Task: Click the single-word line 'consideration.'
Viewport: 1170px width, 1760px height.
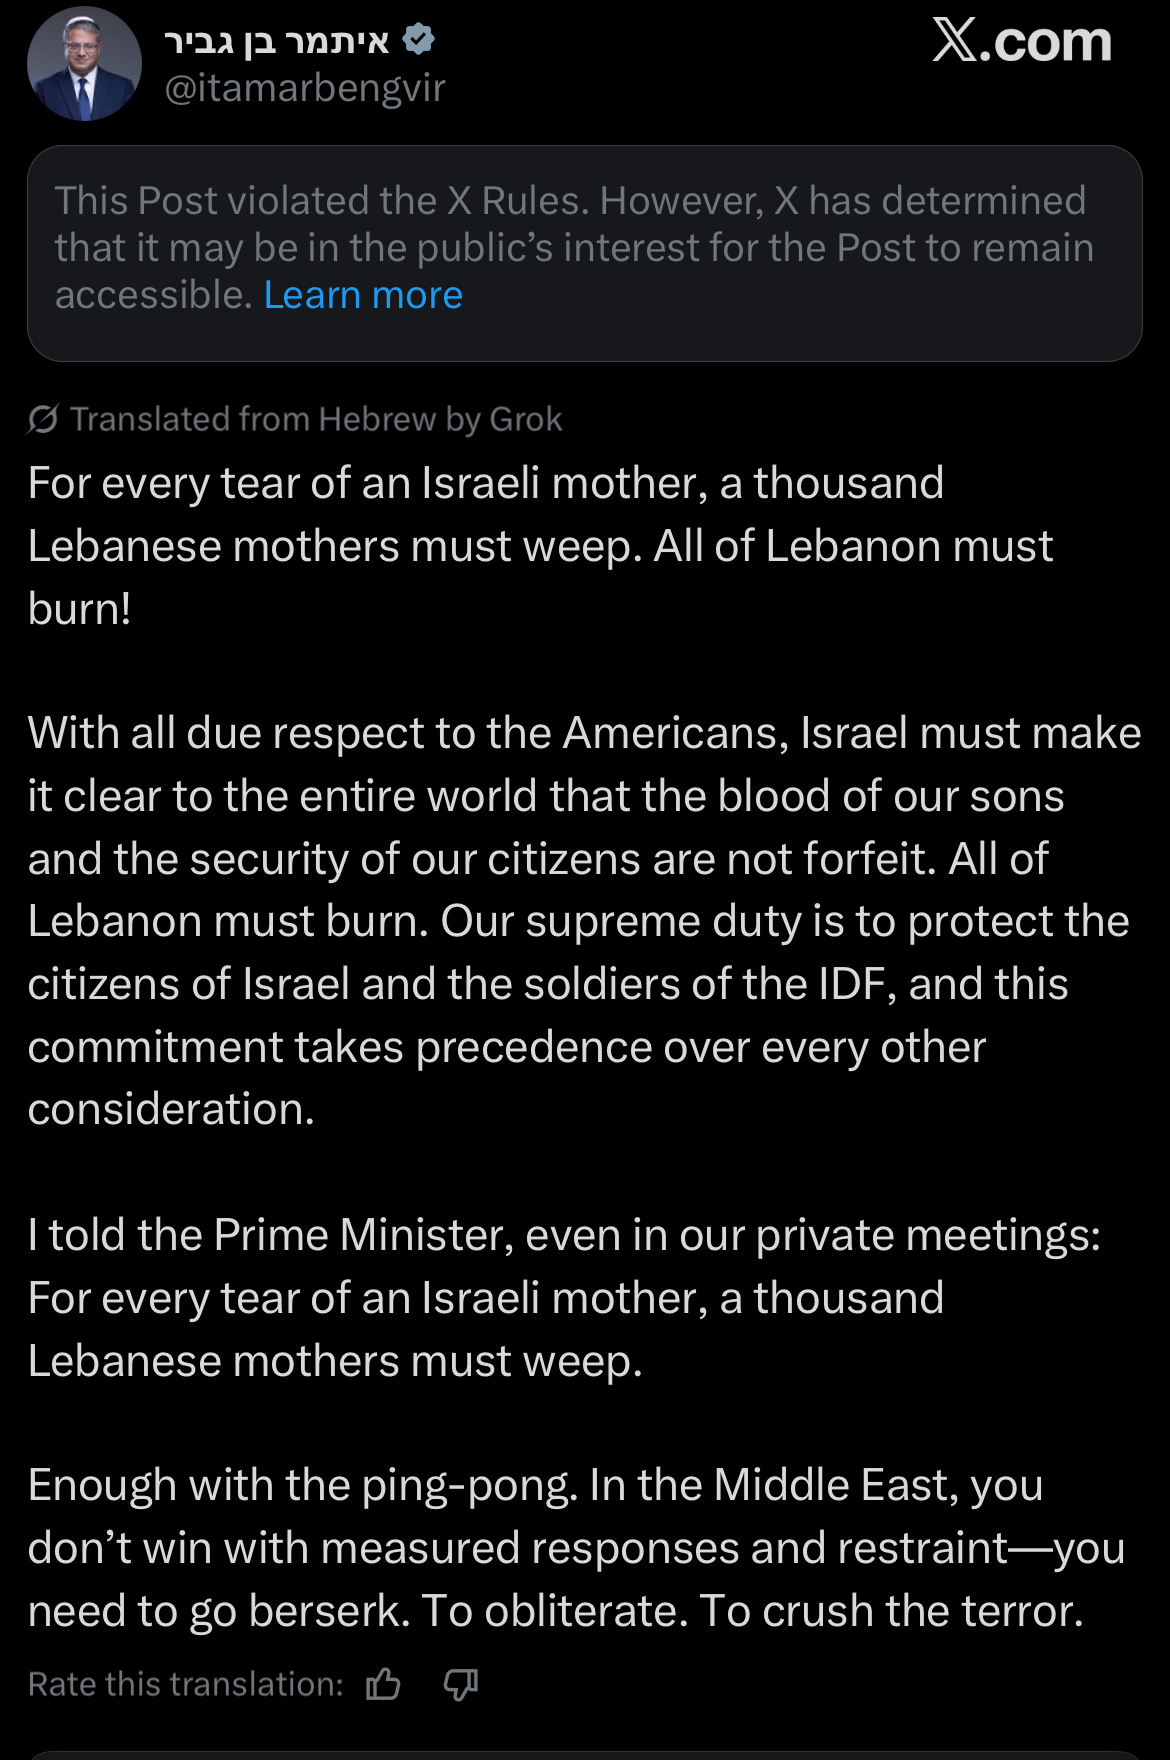Action: 171,1109
